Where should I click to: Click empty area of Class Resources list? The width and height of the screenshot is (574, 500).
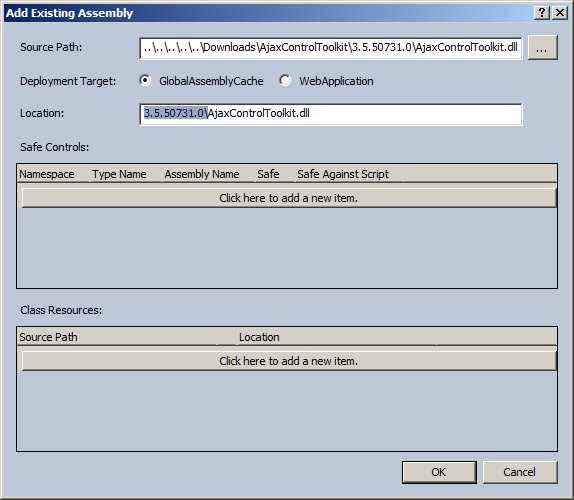(x=287, y=411)
